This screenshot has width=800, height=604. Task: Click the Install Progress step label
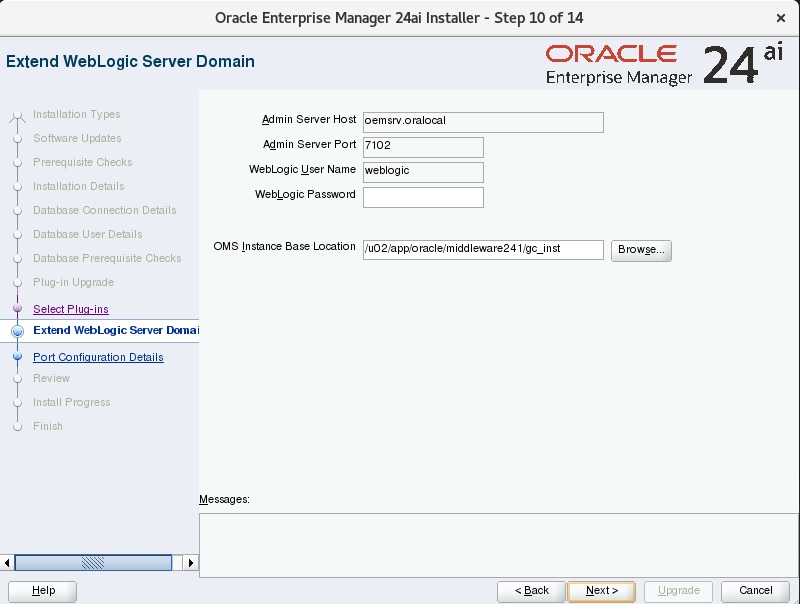point(71,402)
